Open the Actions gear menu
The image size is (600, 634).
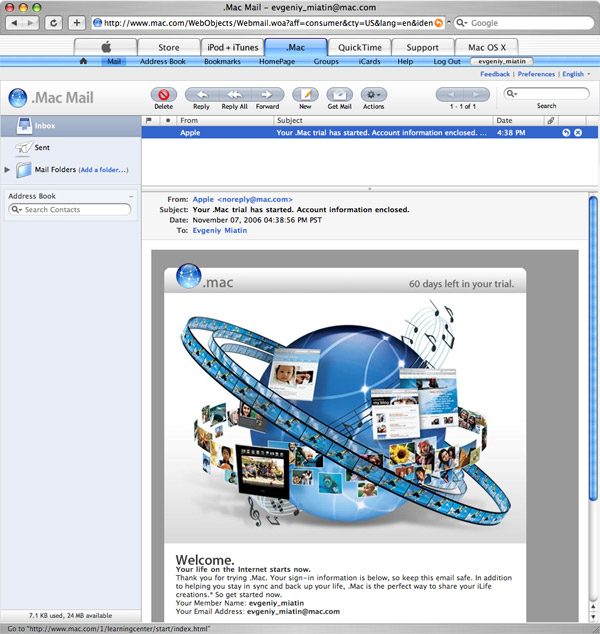[374, 95]
